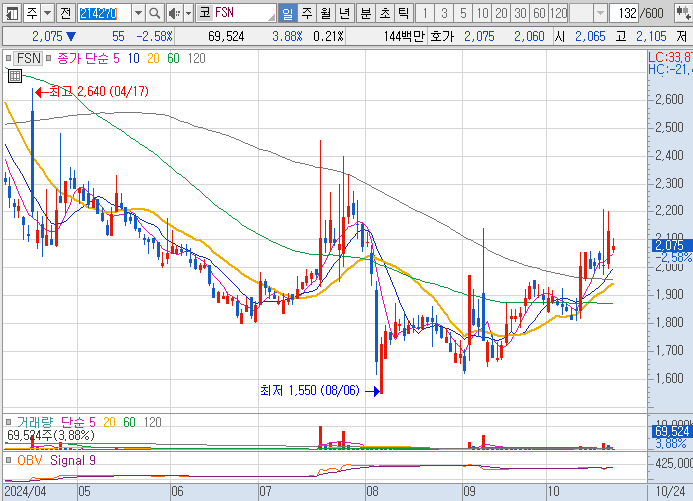
Task: Switch to monthly 월 chart period
Action: click(325, 13)
